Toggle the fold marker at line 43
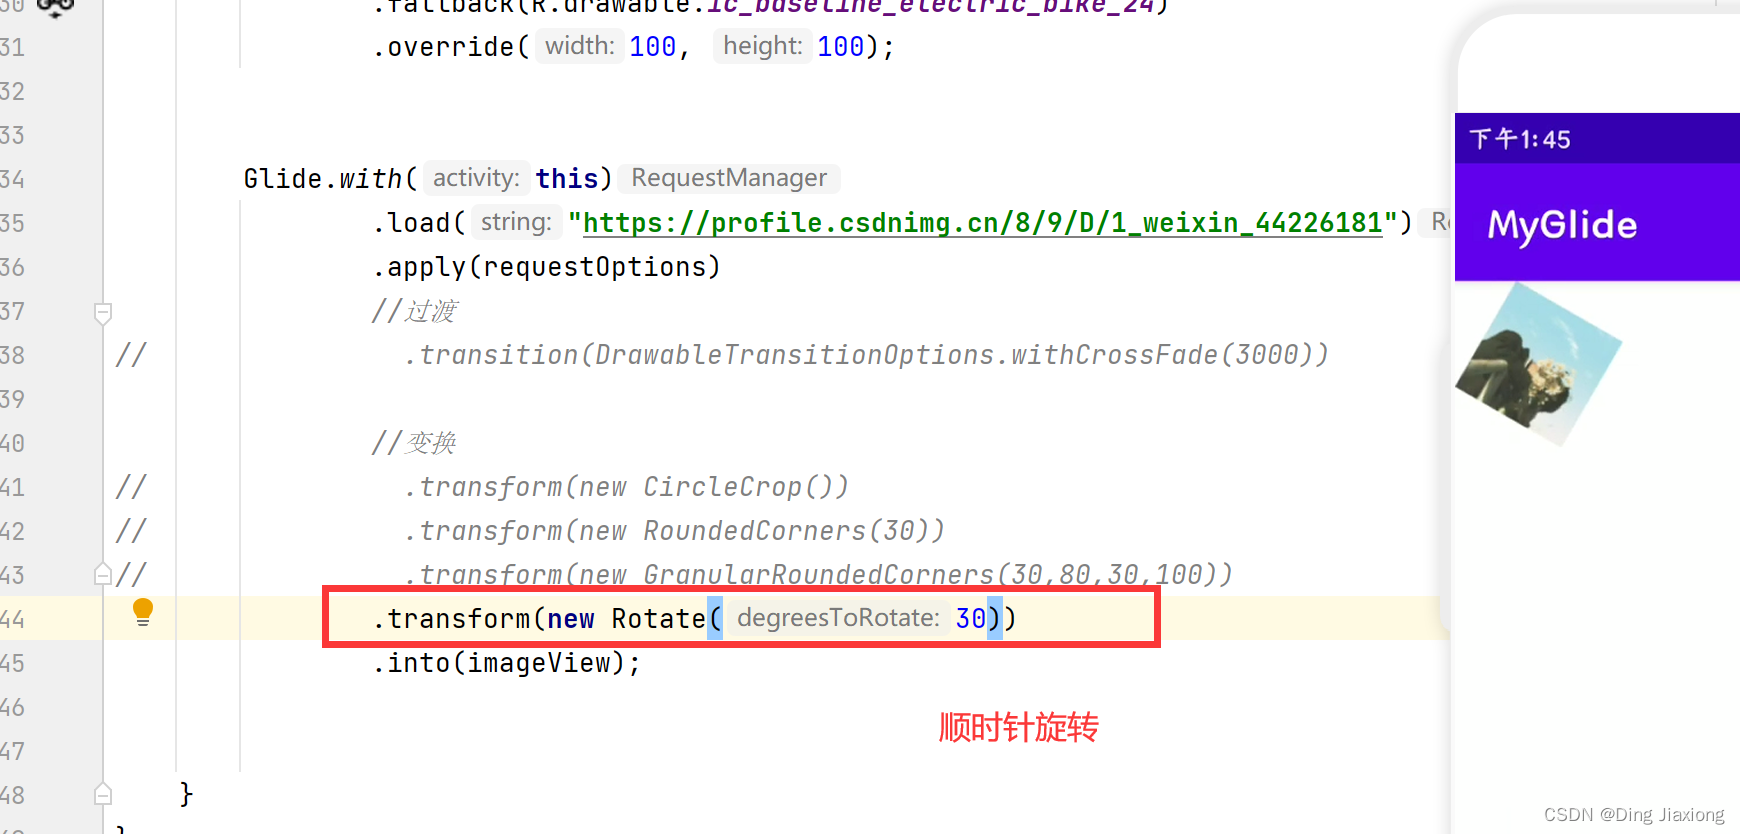 [x=103, y=574]
